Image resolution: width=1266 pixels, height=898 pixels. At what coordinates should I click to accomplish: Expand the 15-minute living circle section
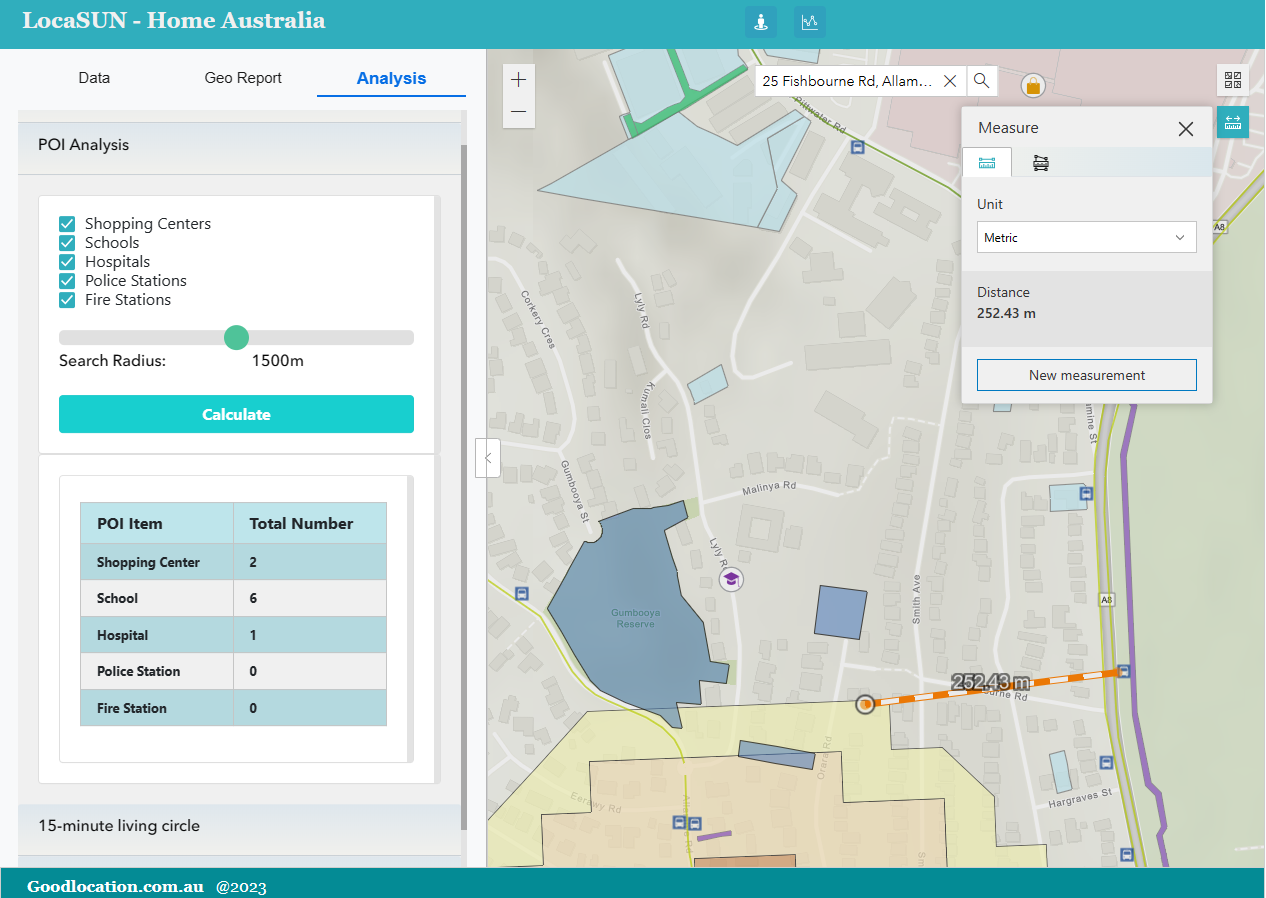238,826
